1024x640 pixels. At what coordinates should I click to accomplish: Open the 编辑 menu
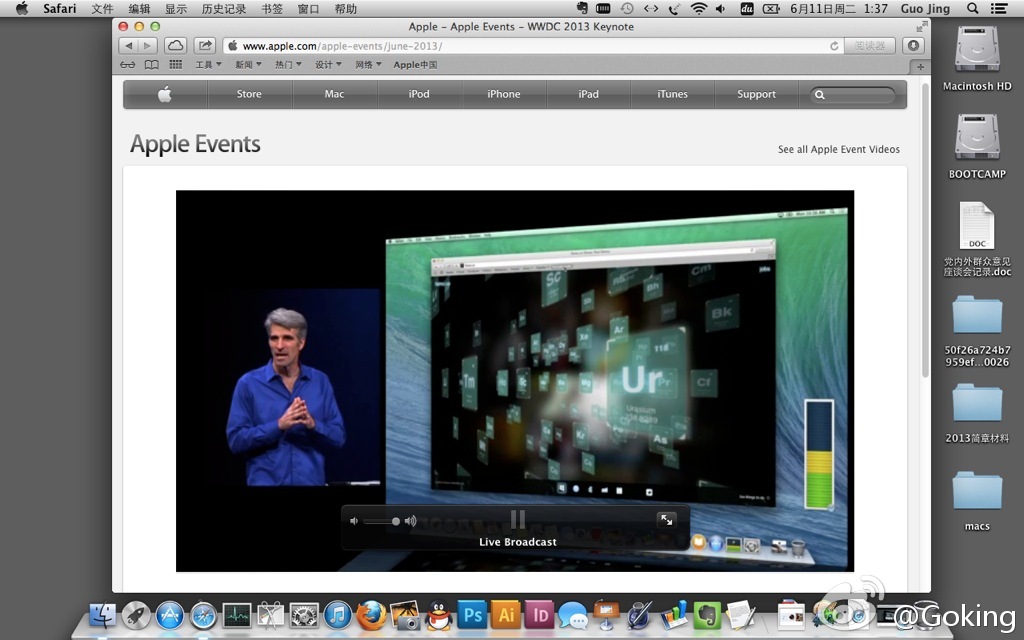tap(139, 8)
